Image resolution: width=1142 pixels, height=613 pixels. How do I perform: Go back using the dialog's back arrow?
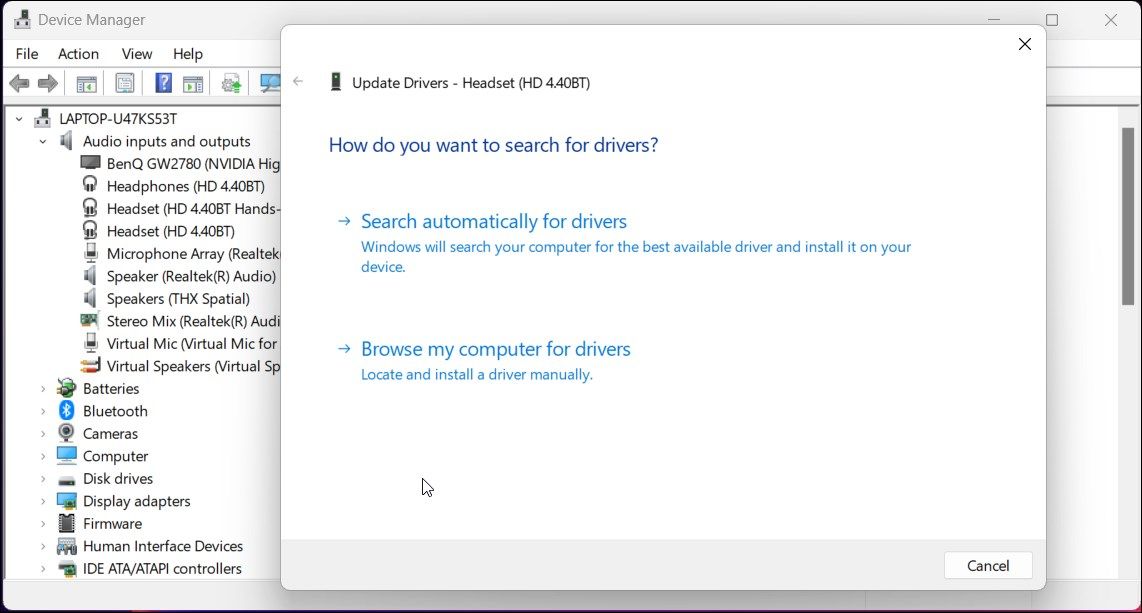point(298,82)
